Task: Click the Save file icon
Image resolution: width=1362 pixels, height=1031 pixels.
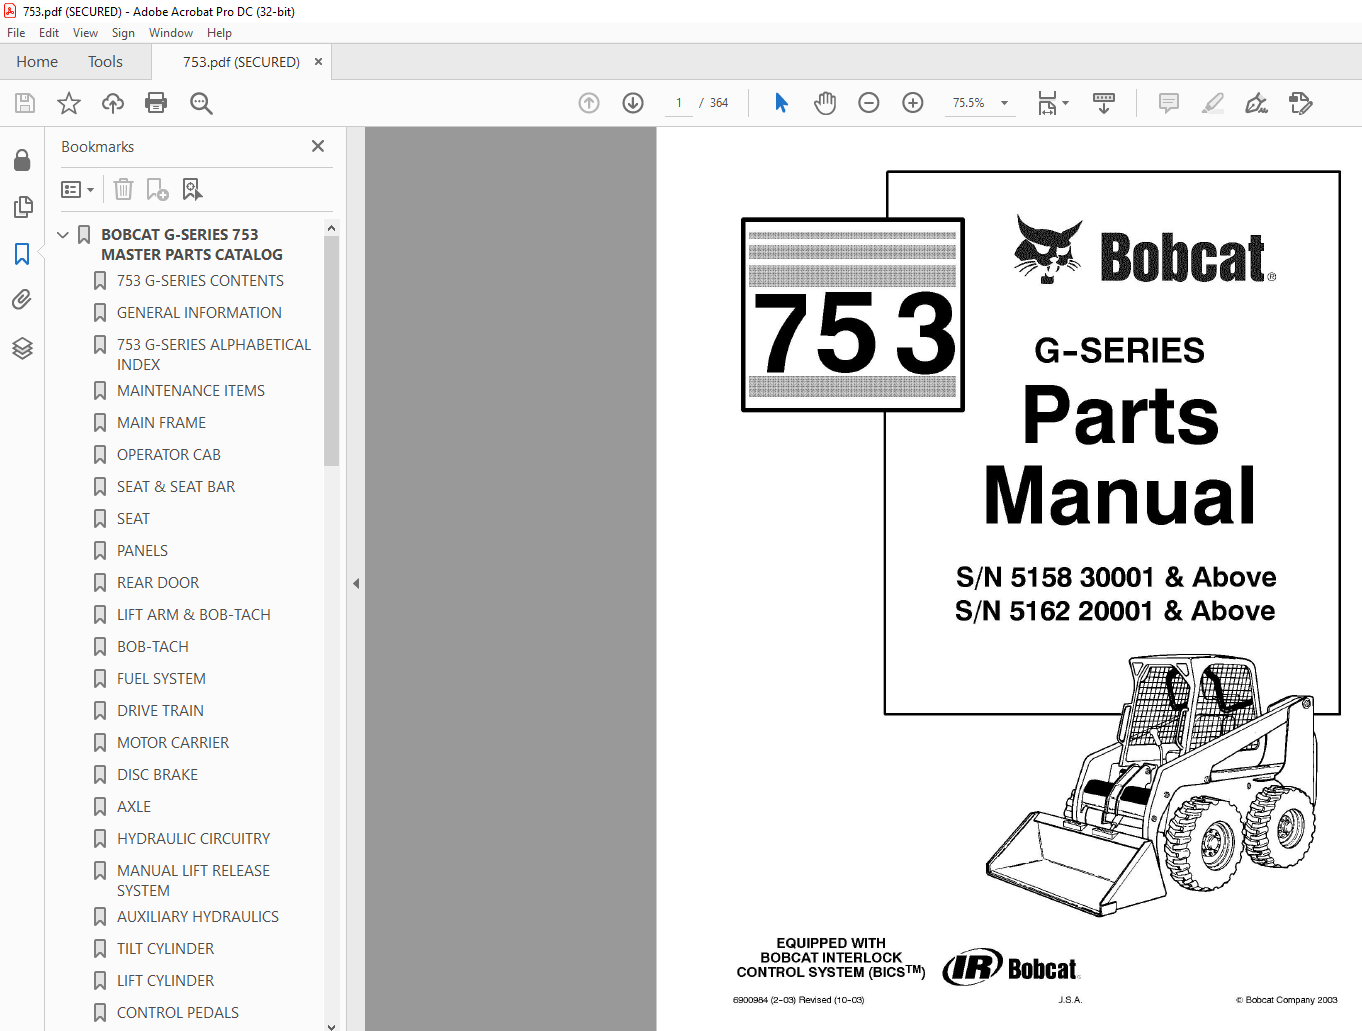Action: (25, 103)
